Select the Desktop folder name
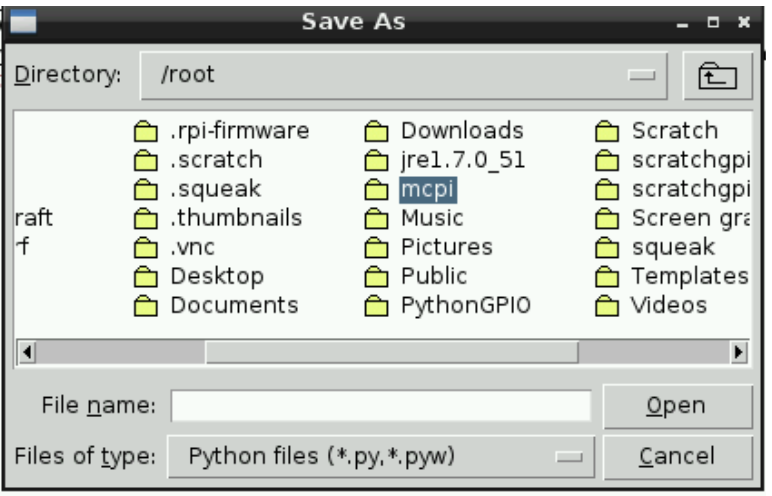Viewport: 772px width, 496px height. tap(217, 276)
